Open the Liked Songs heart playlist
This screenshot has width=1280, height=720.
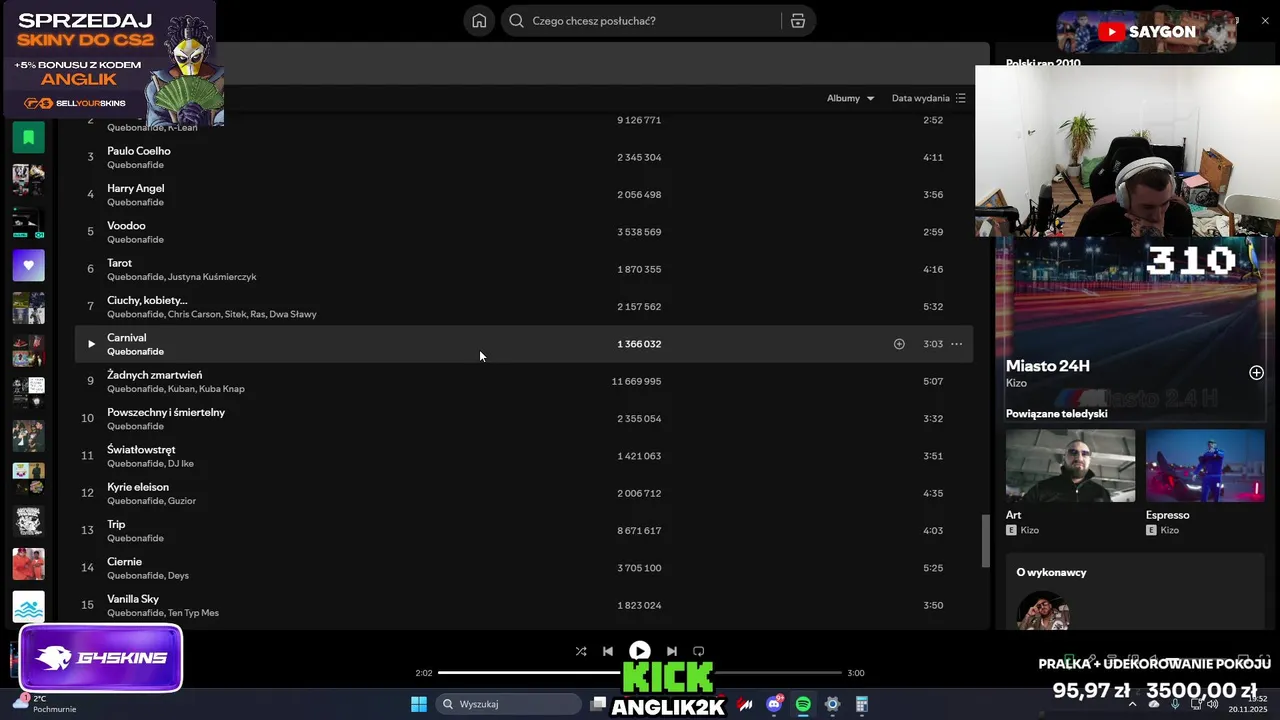[x=28, y=265]
